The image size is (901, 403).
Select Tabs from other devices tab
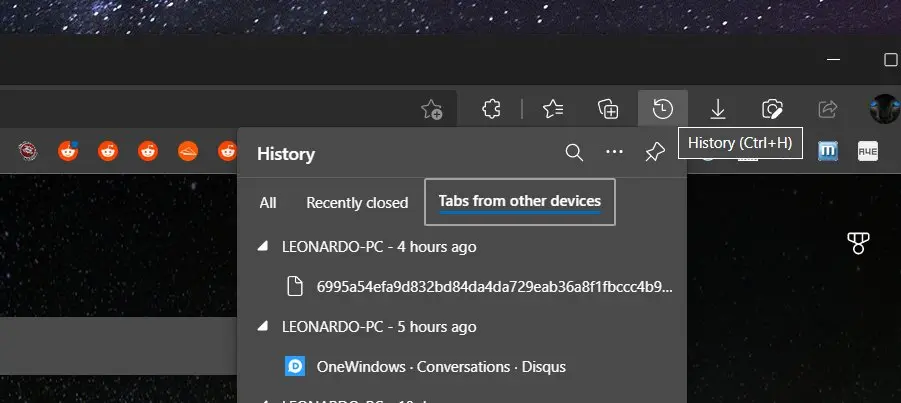[x=519, y=202]
